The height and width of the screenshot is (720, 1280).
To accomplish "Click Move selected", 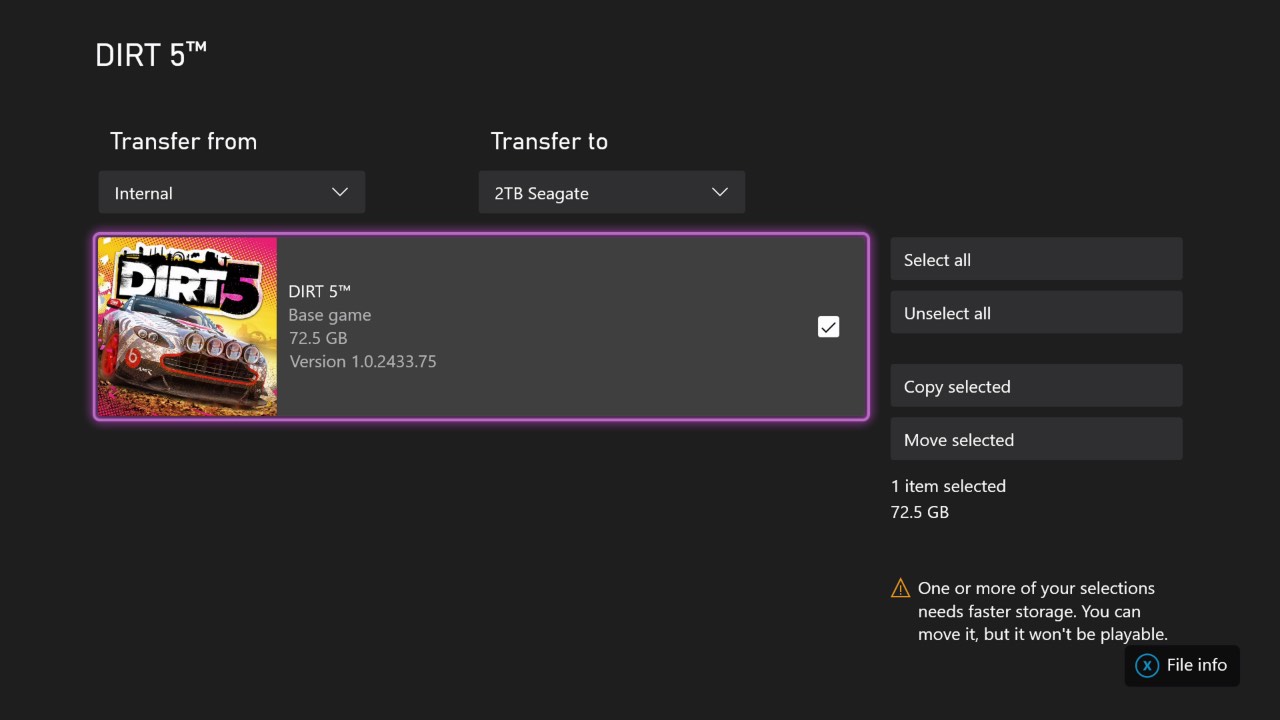I will point(1036,439).
